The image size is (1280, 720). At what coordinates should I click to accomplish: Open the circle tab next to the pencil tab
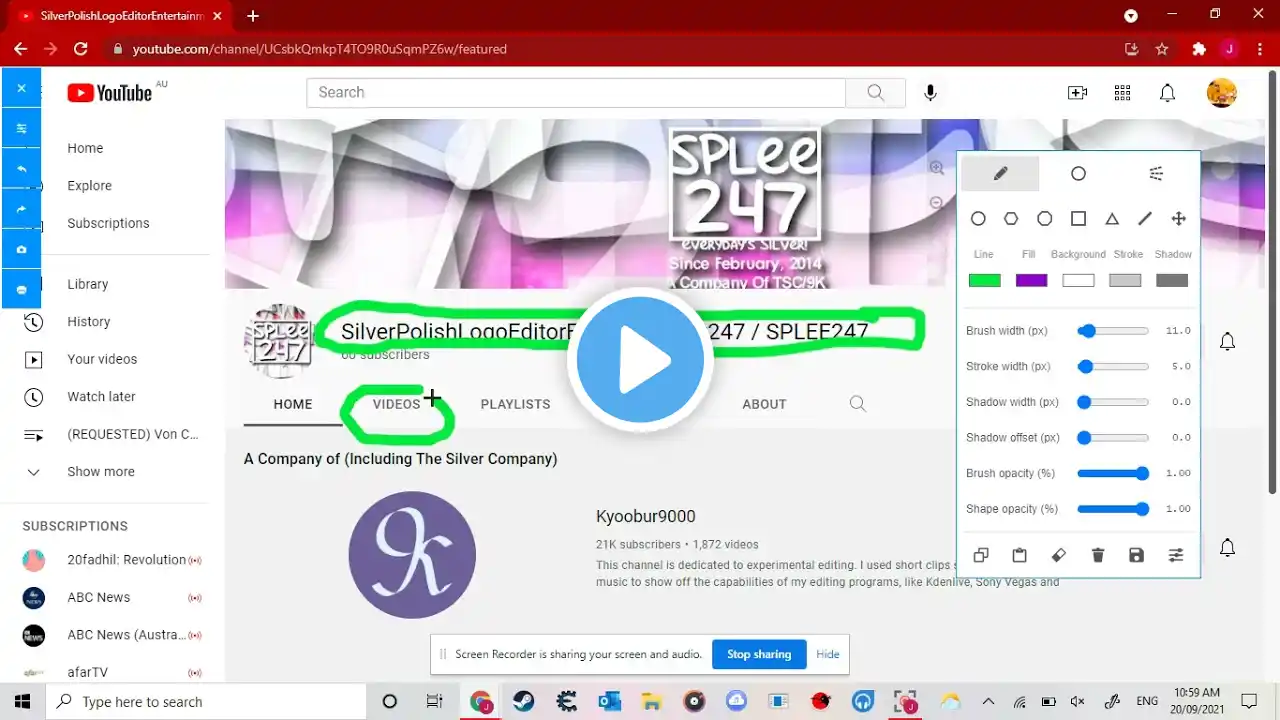click(x=1078, y=173)
